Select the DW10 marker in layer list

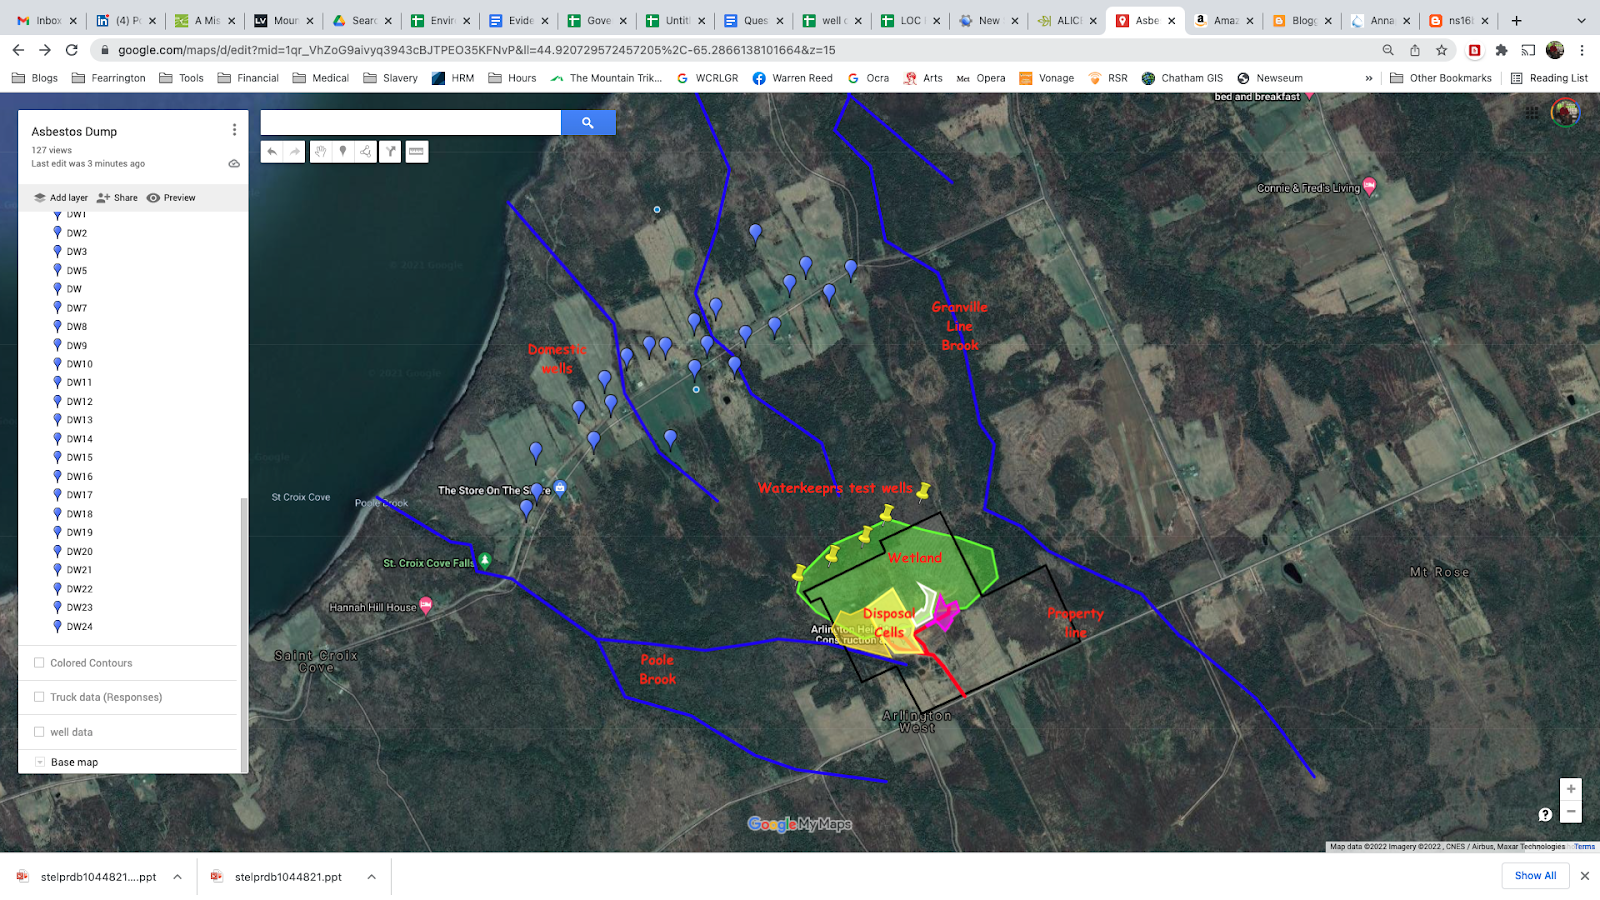(x=80, y=364)
